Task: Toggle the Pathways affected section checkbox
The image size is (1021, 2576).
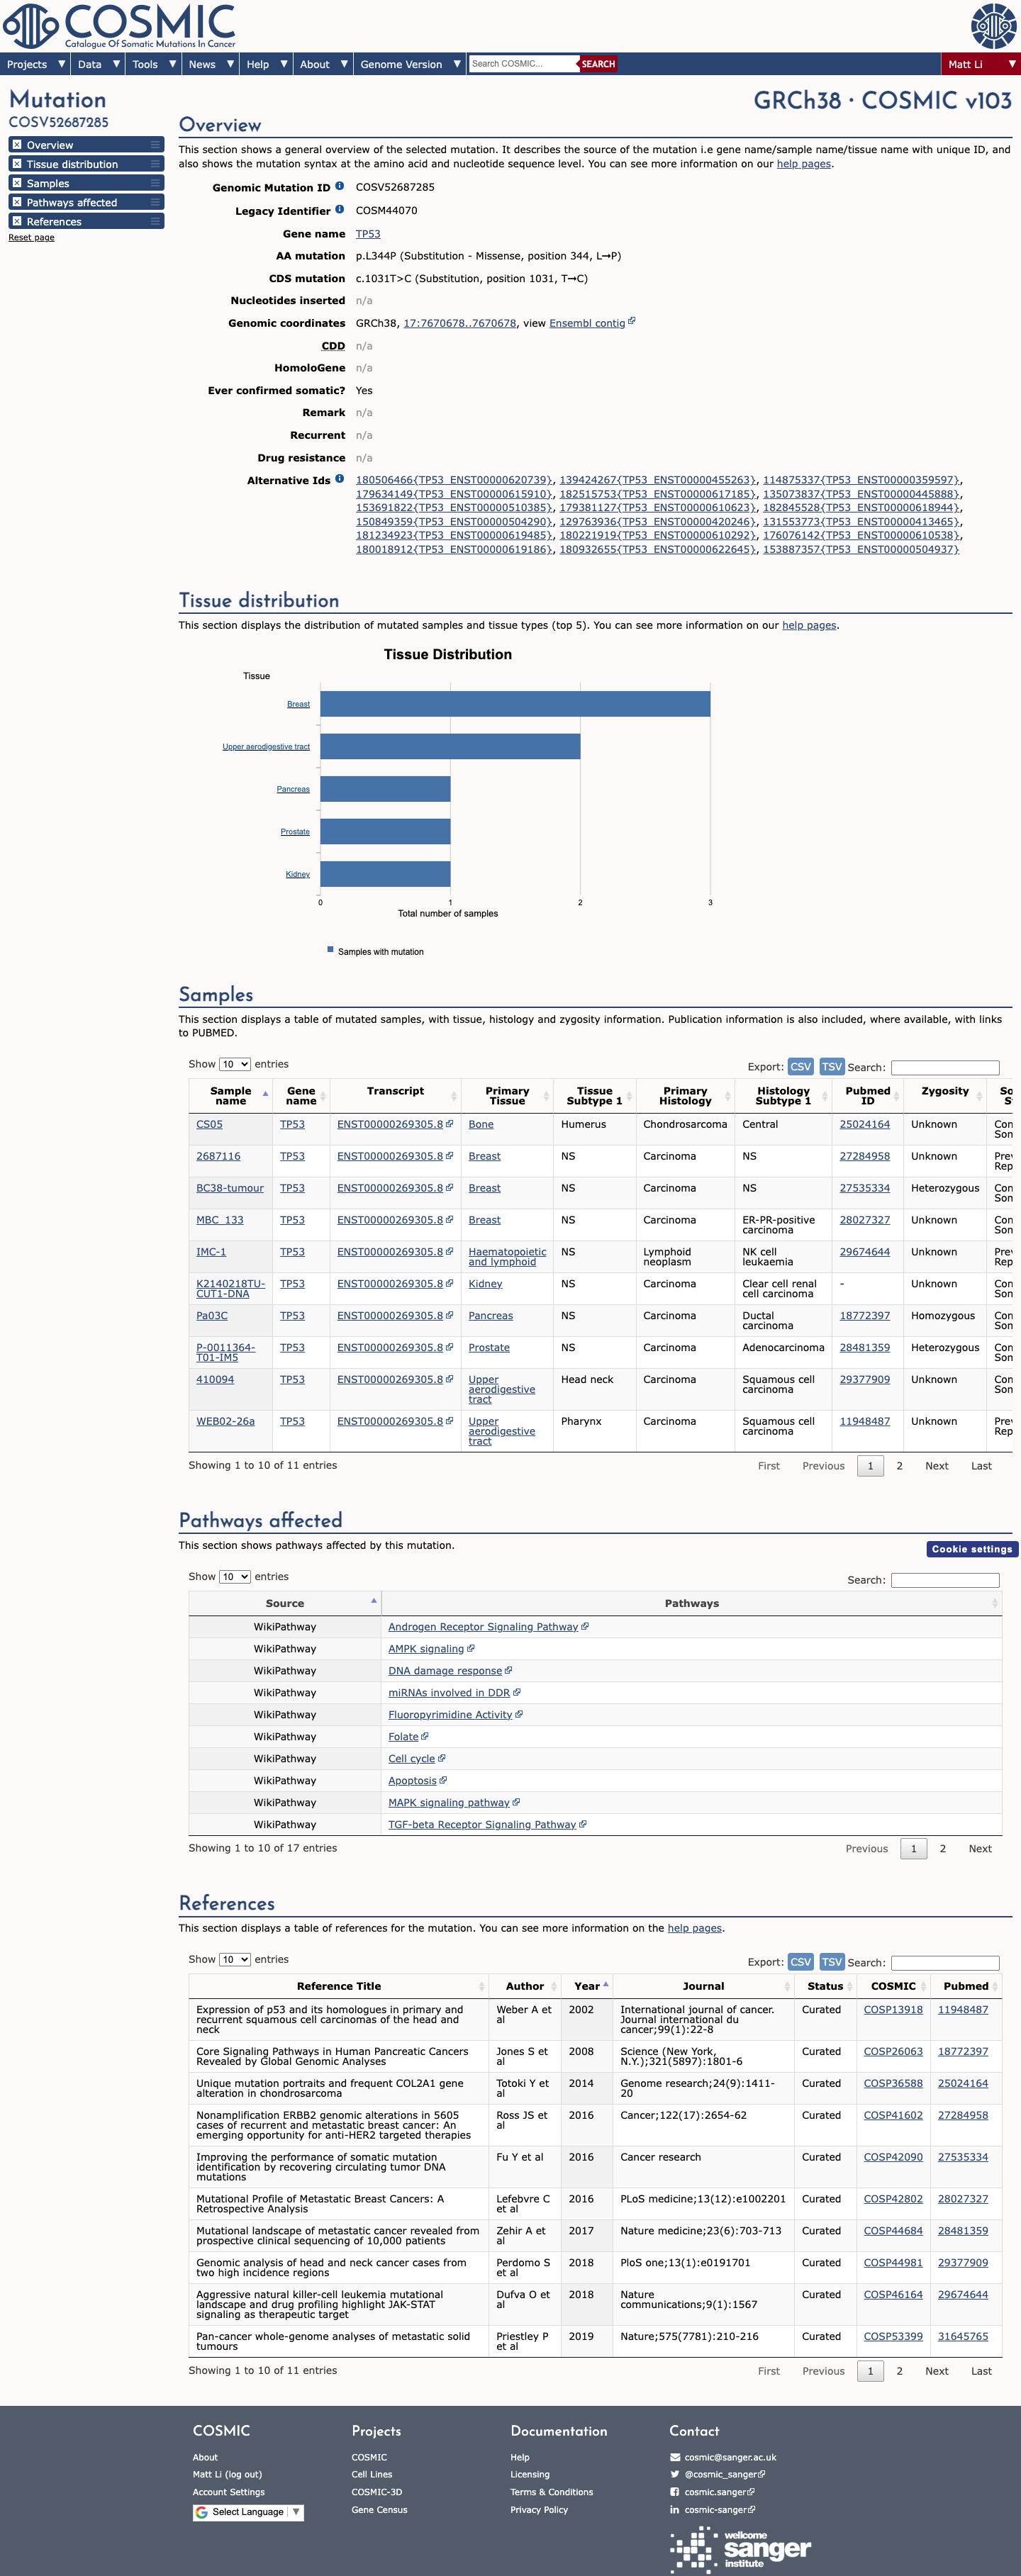Action: click(x=17, y=202)
